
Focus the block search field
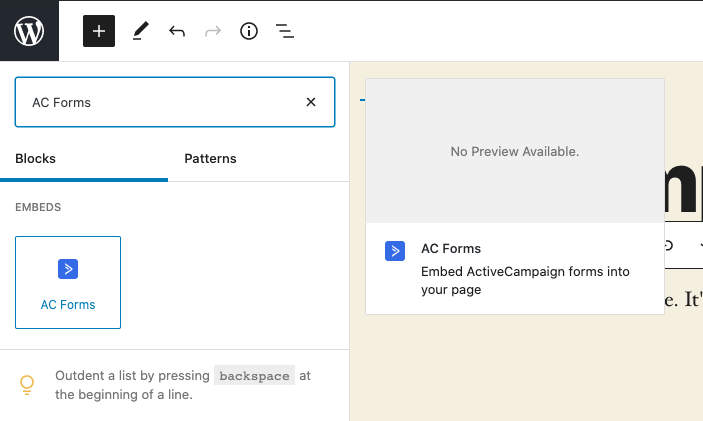pyautogui.click(x=175, y=102)
